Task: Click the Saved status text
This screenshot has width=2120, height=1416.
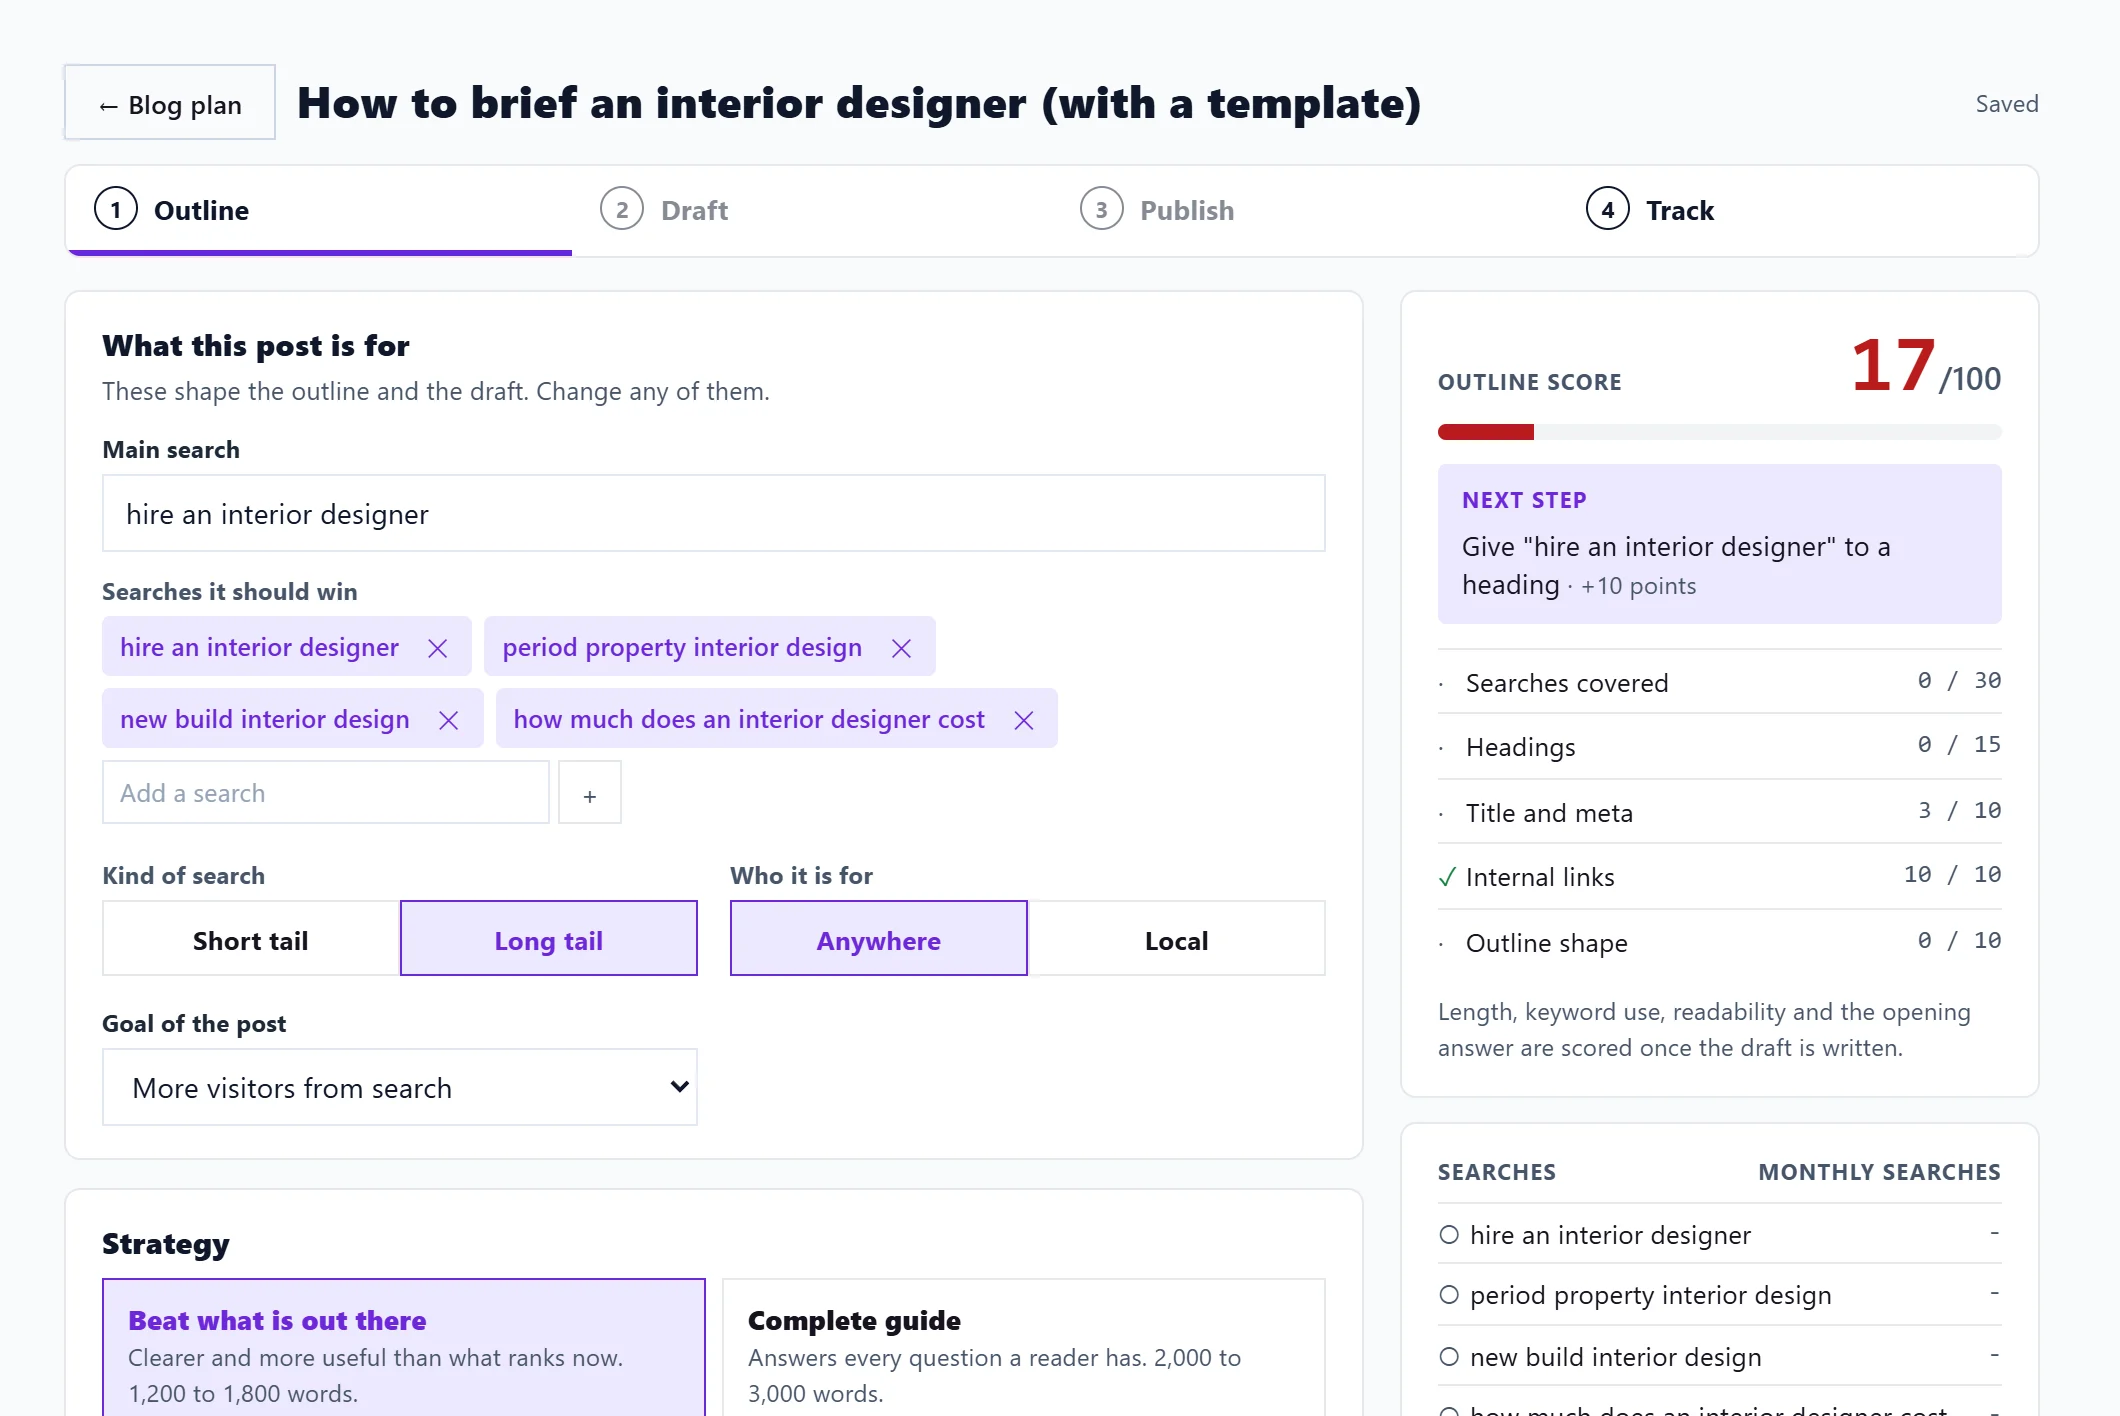Action: pyautogui.click(x=2007, y=104)
